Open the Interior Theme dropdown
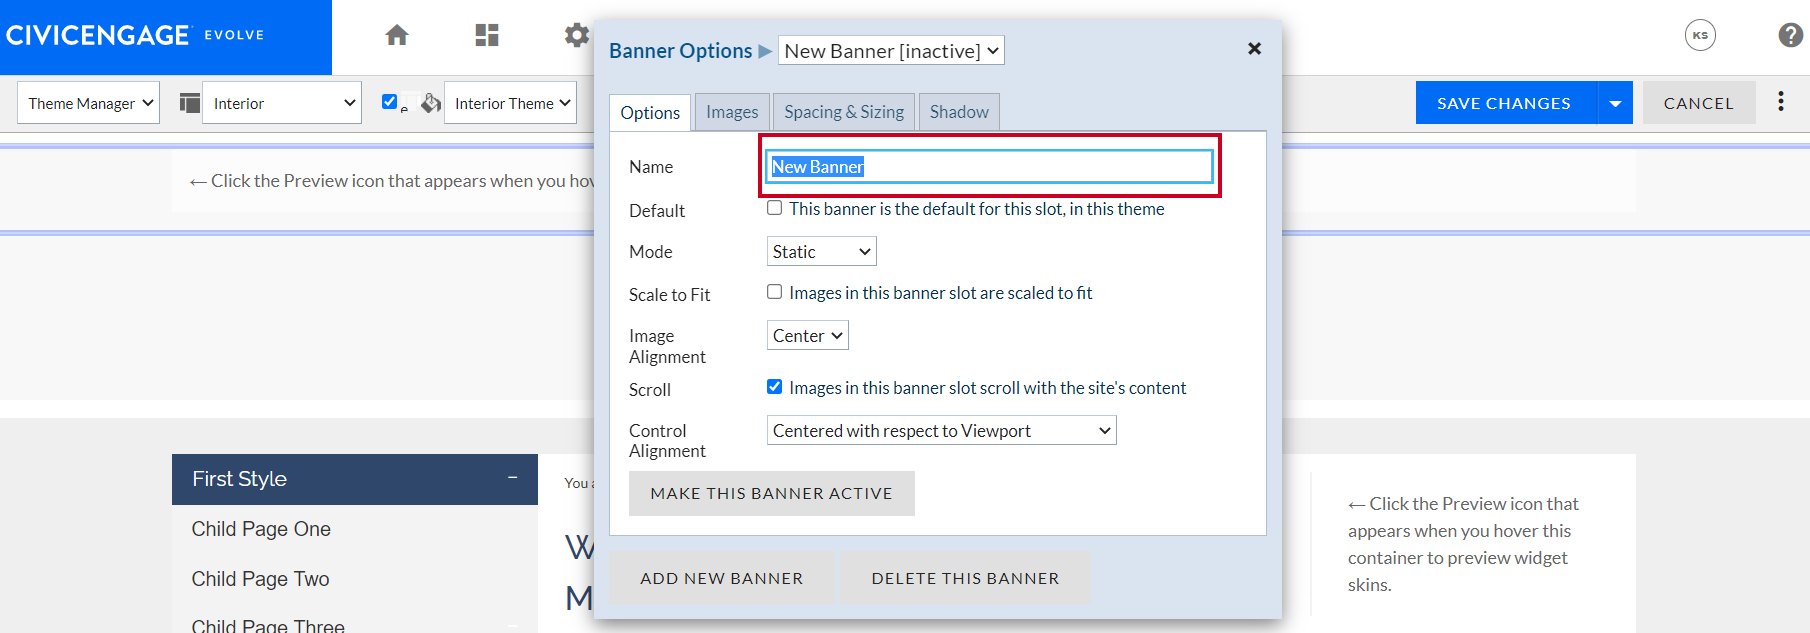Viewport: 1810px width, 633px height. pos(510,103)
